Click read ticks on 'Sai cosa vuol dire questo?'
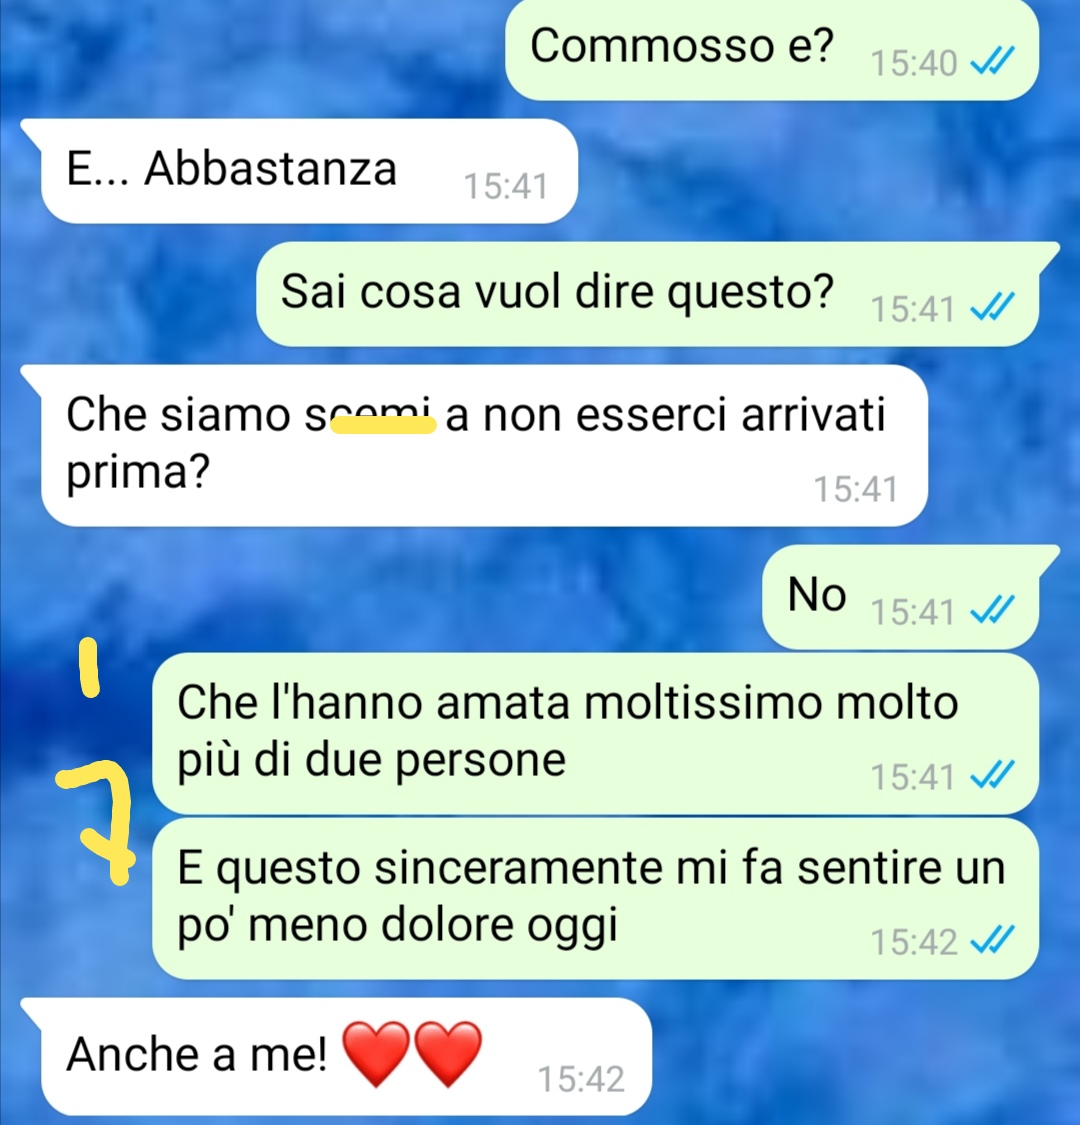 992,308
